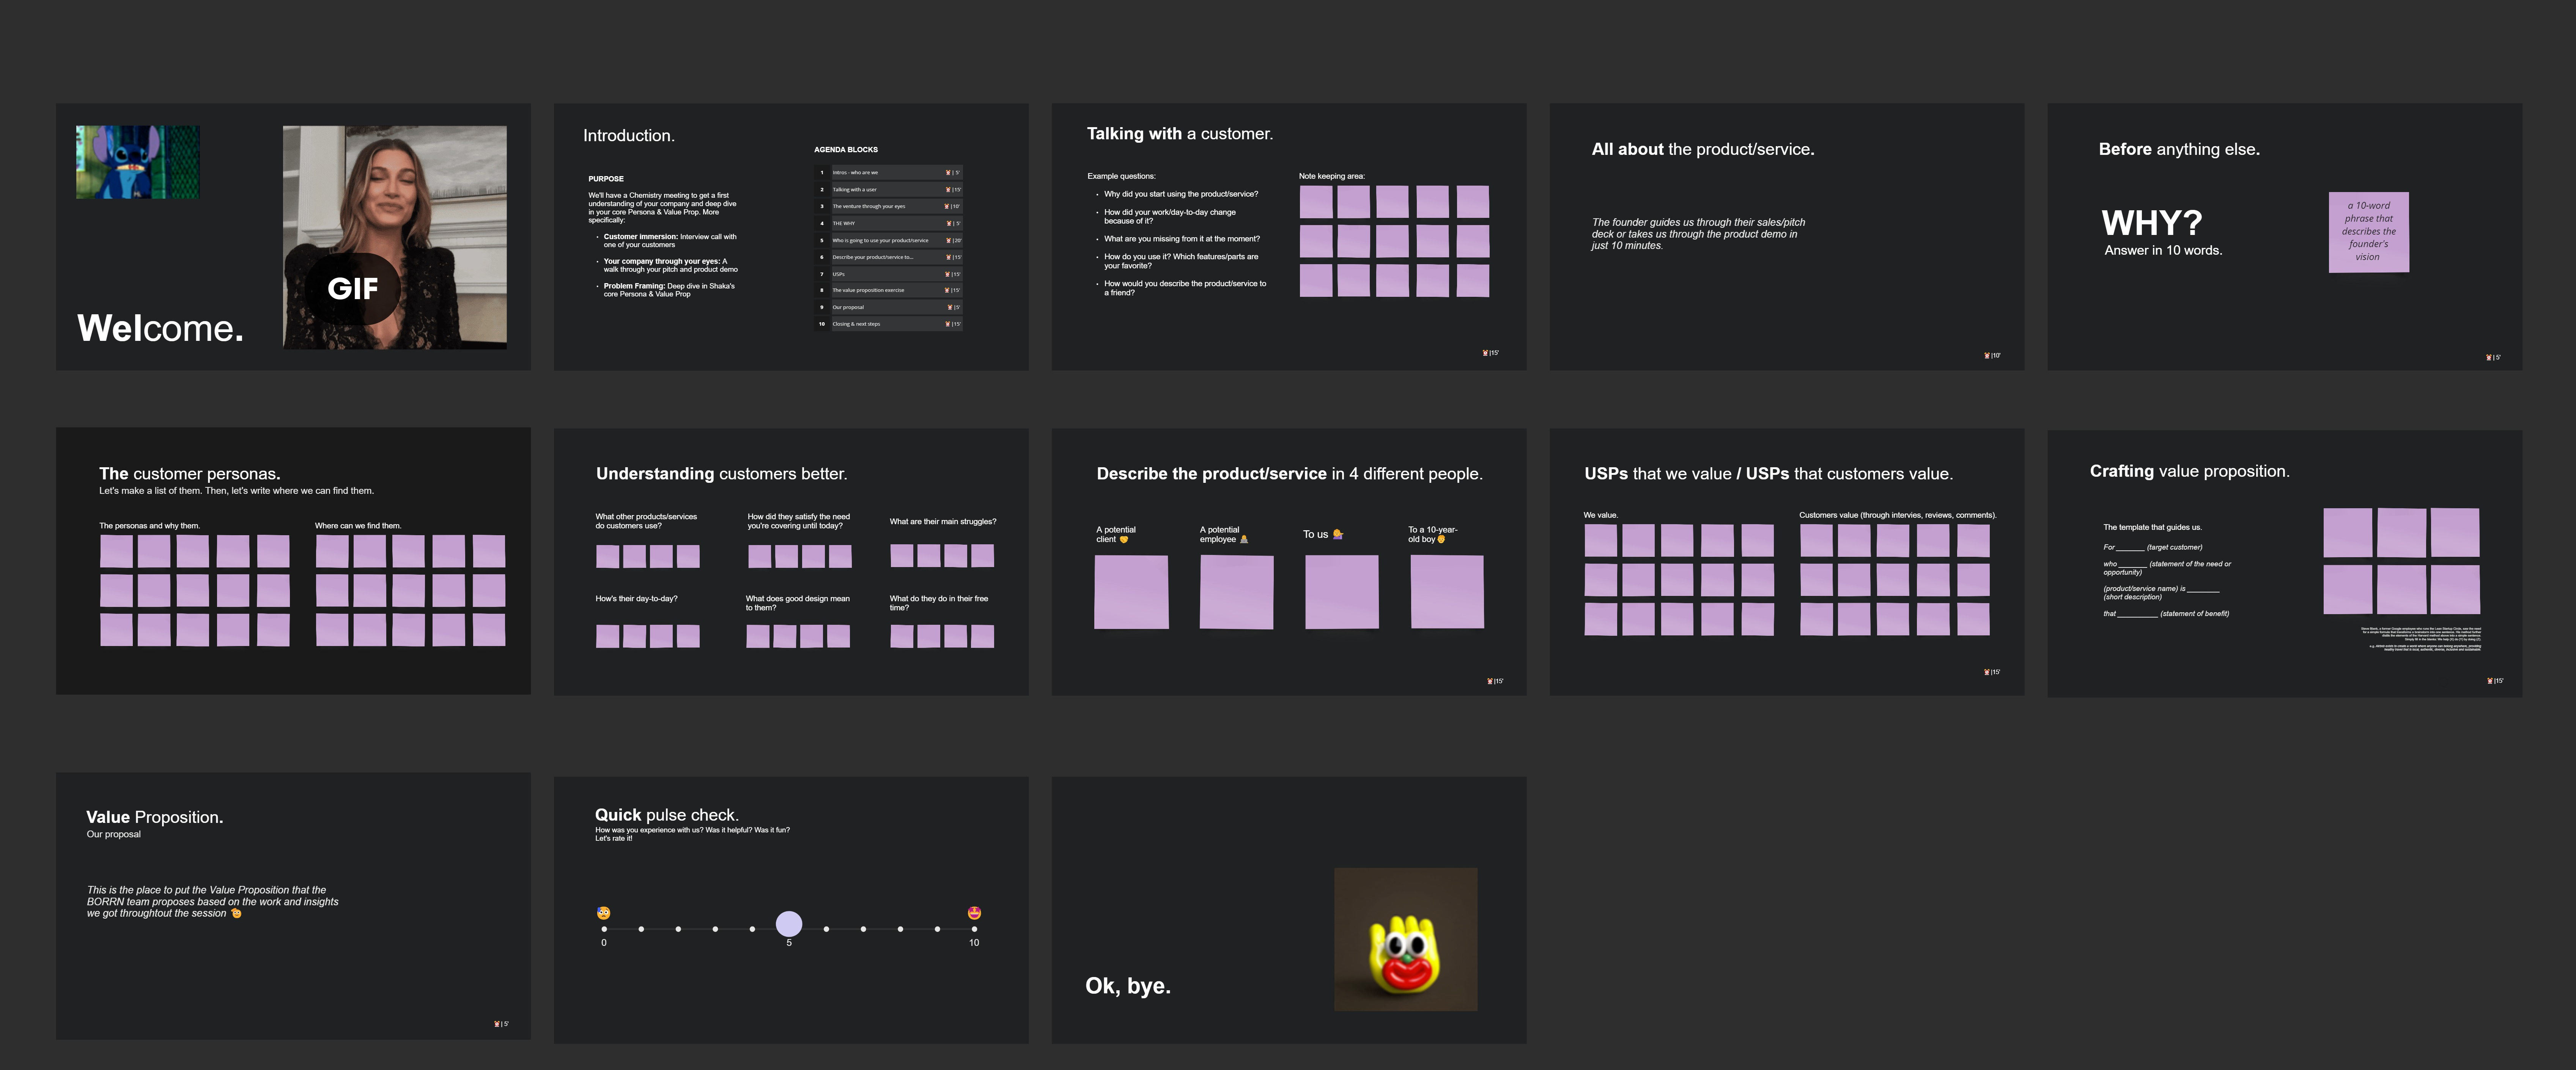
Task: Click the heart-eyes emoji above 10 on pulse scale
Action: coord(974,912)
